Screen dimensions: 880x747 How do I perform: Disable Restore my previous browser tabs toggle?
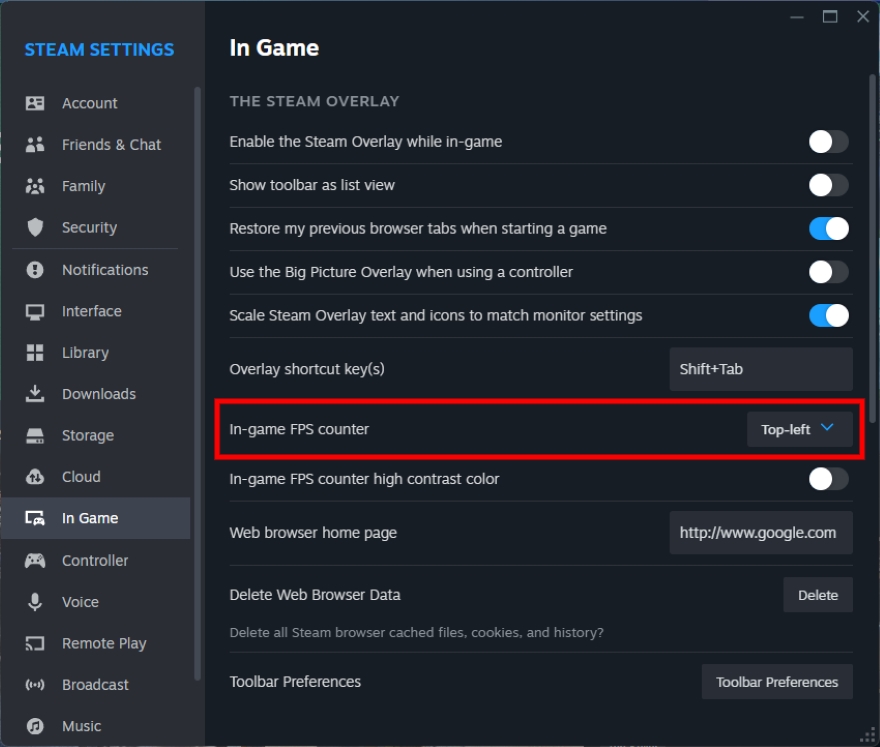click(828, 229)
